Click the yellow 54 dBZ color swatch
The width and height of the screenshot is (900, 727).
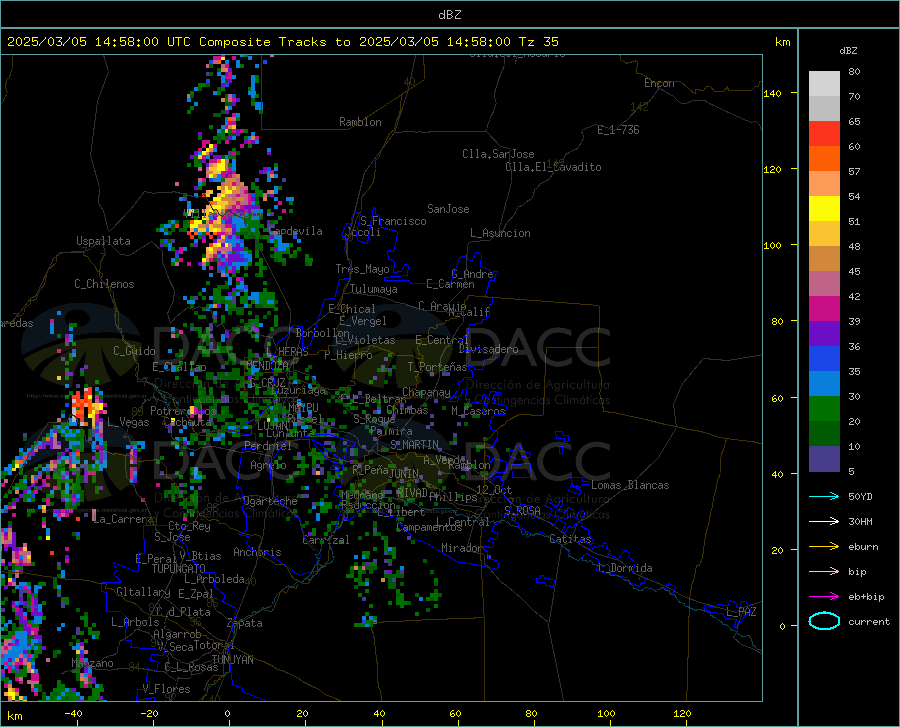[x=824, y=208]
